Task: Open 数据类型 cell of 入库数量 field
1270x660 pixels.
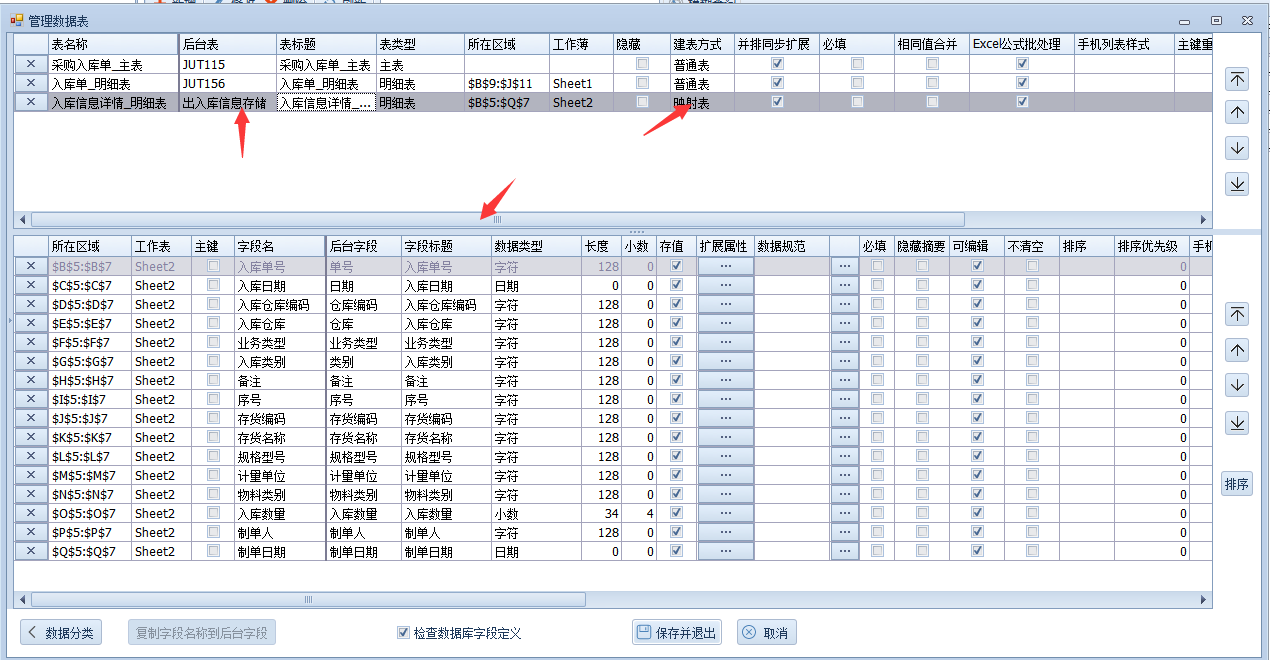Action: (535, 514)
